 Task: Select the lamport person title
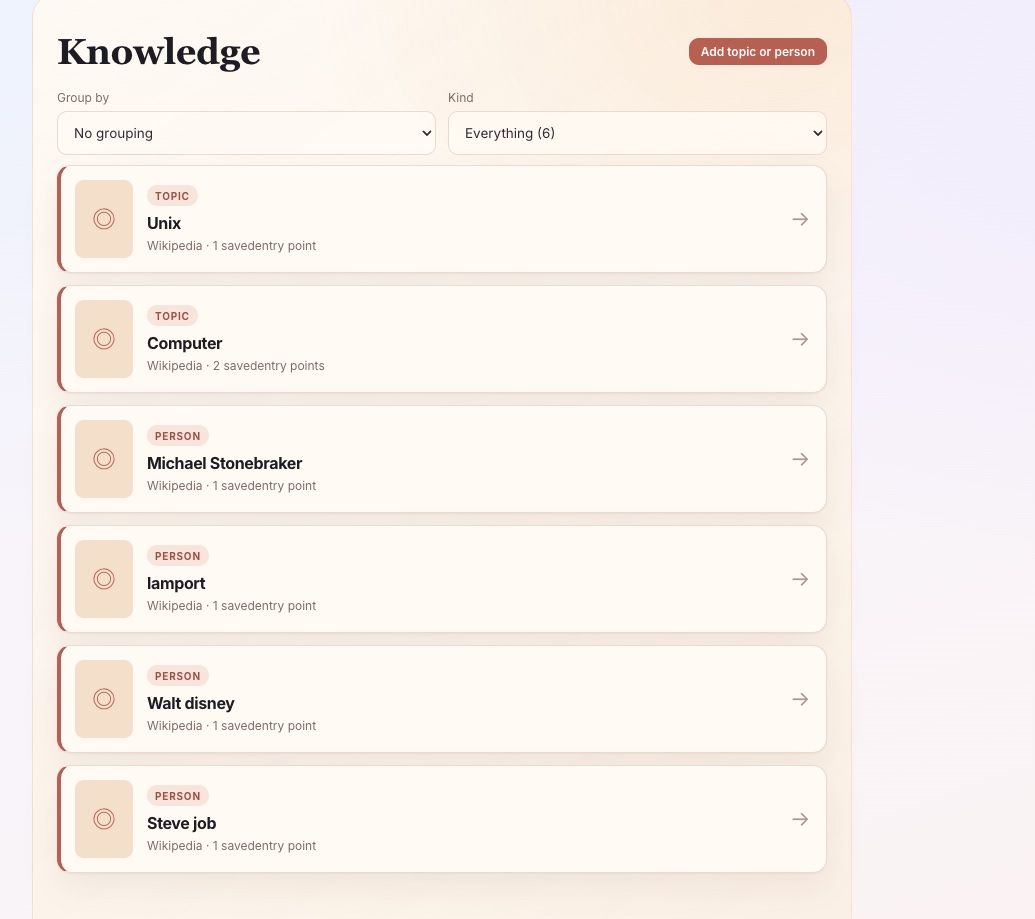(176, 584)
